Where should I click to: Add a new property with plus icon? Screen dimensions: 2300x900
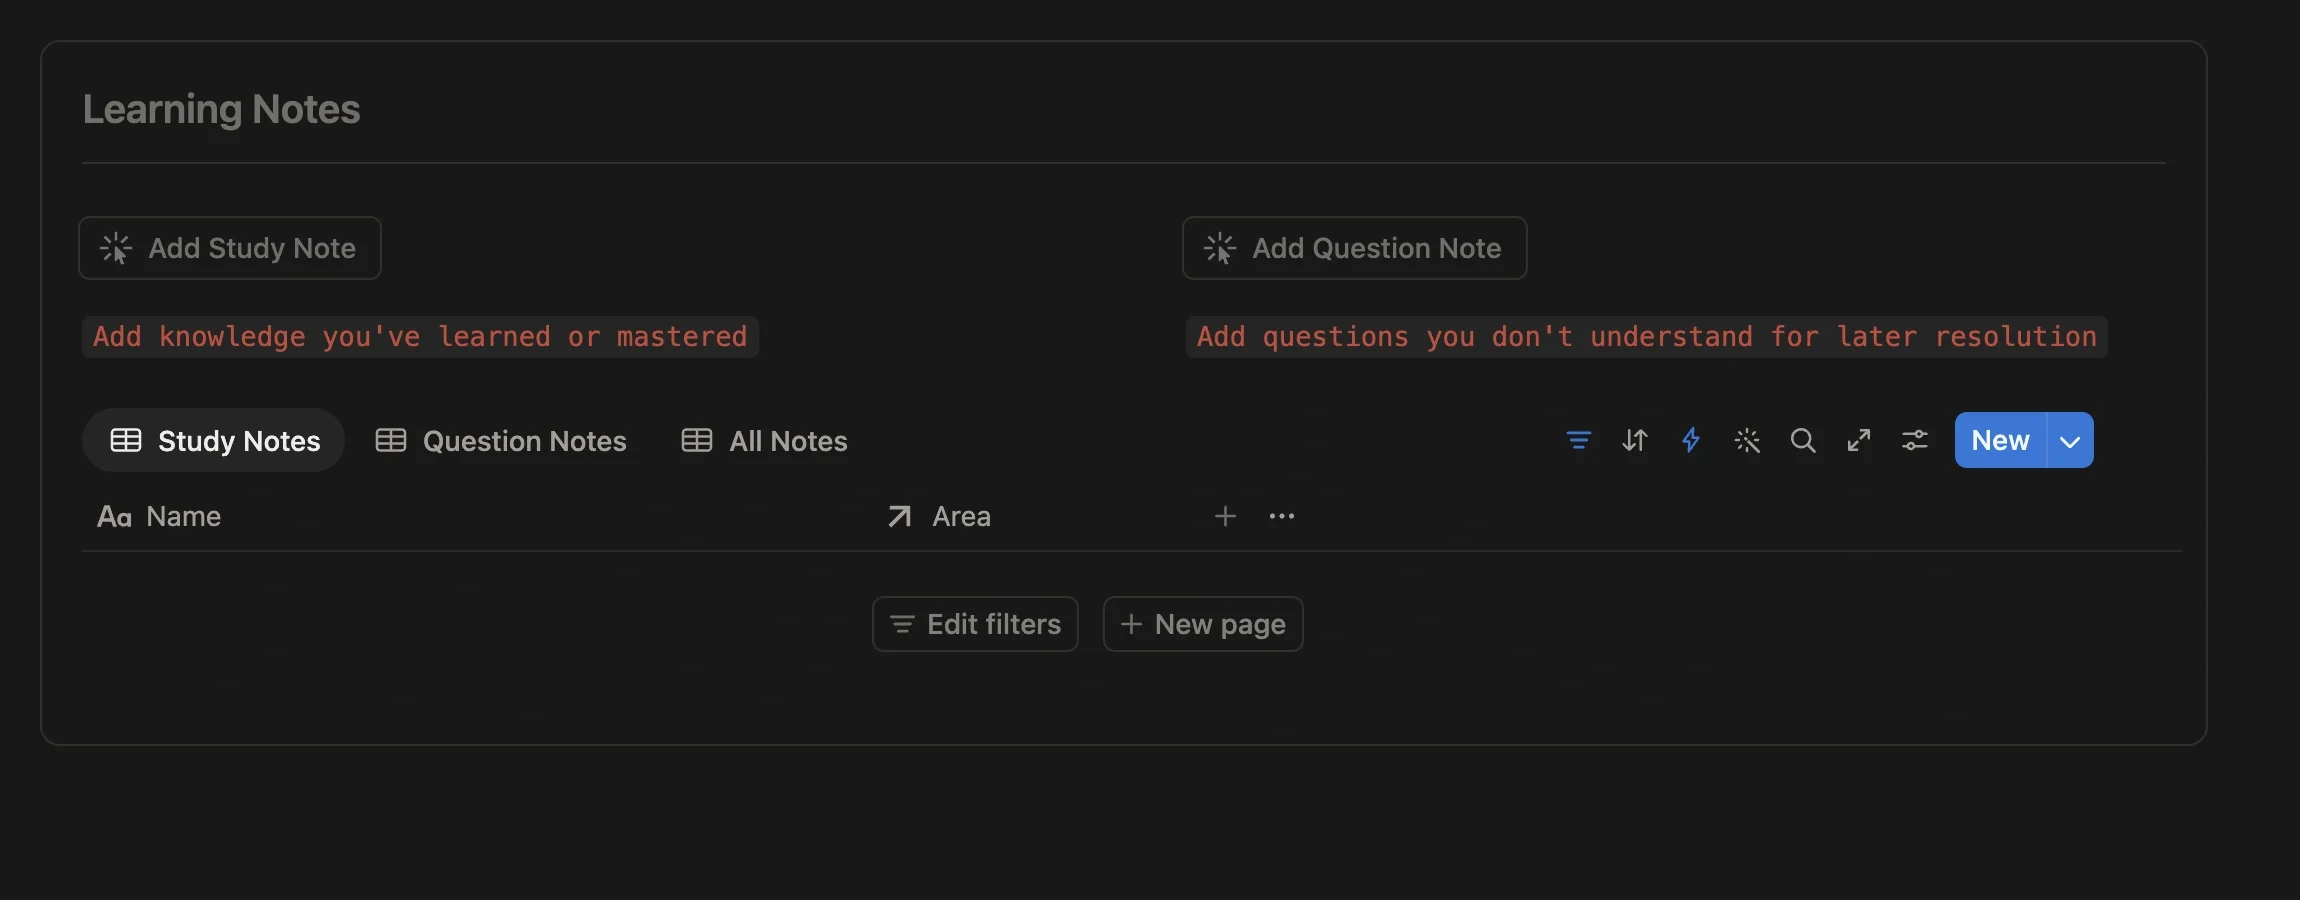(x=1225, y=516)
